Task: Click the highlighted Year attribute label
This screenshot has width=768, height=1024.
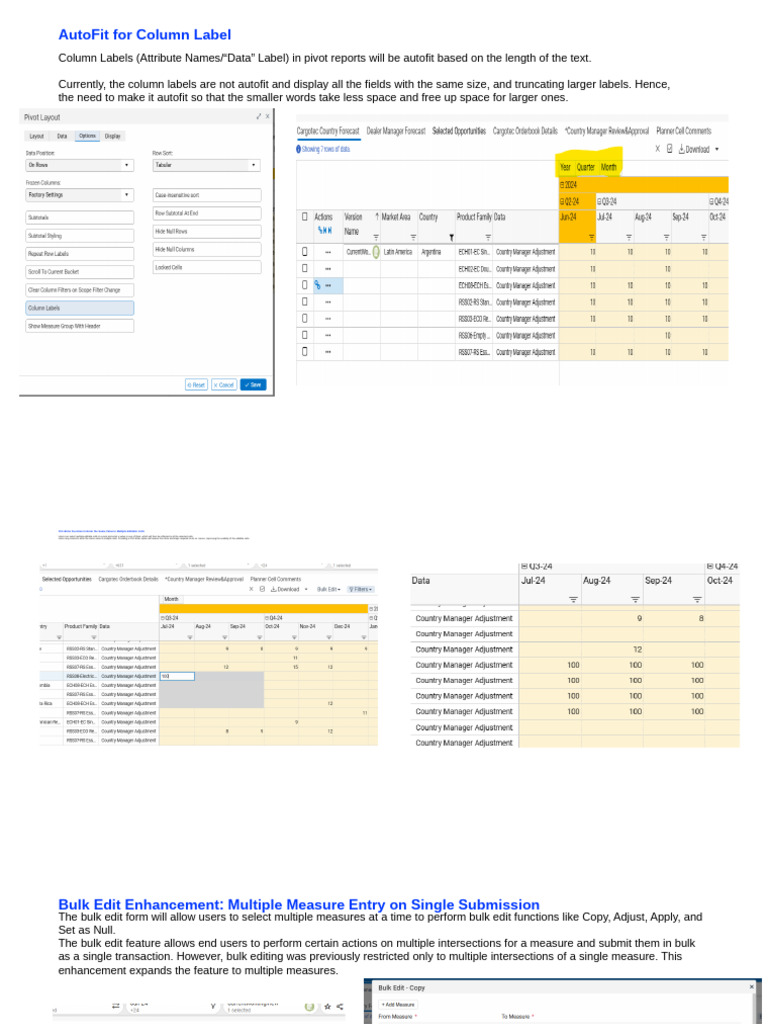Action: pyautogui.click(x=566, y=167)
